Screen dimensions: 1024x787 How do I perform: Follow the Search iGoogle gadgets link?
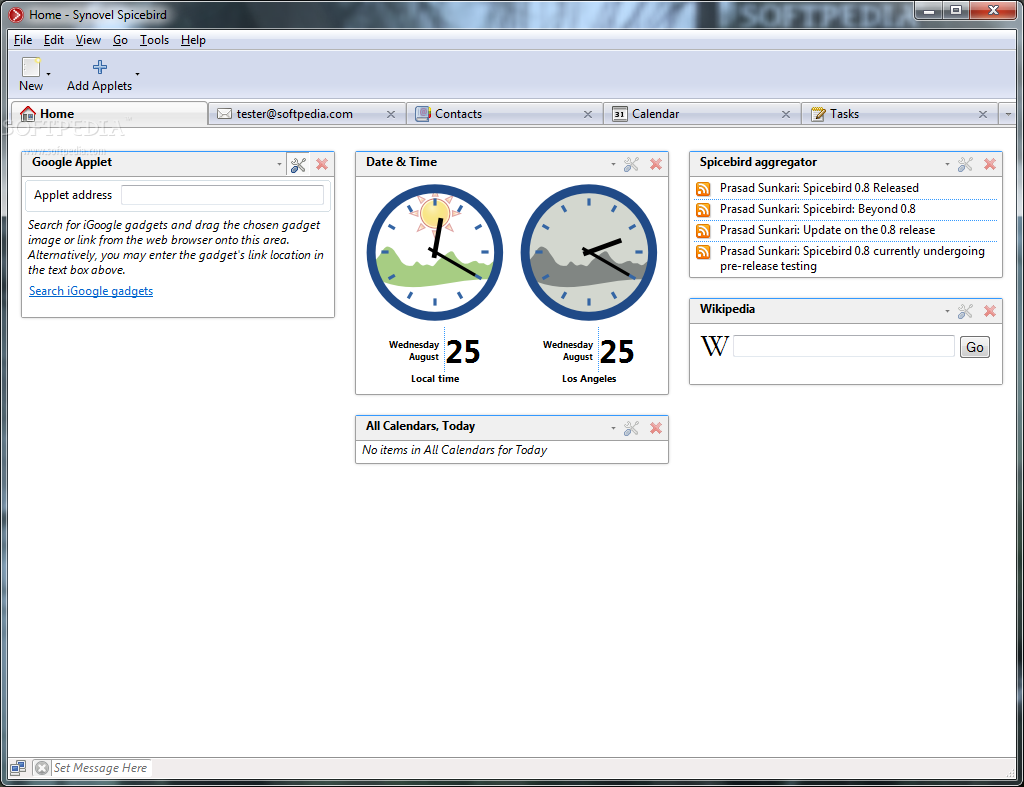coord(91,291)
